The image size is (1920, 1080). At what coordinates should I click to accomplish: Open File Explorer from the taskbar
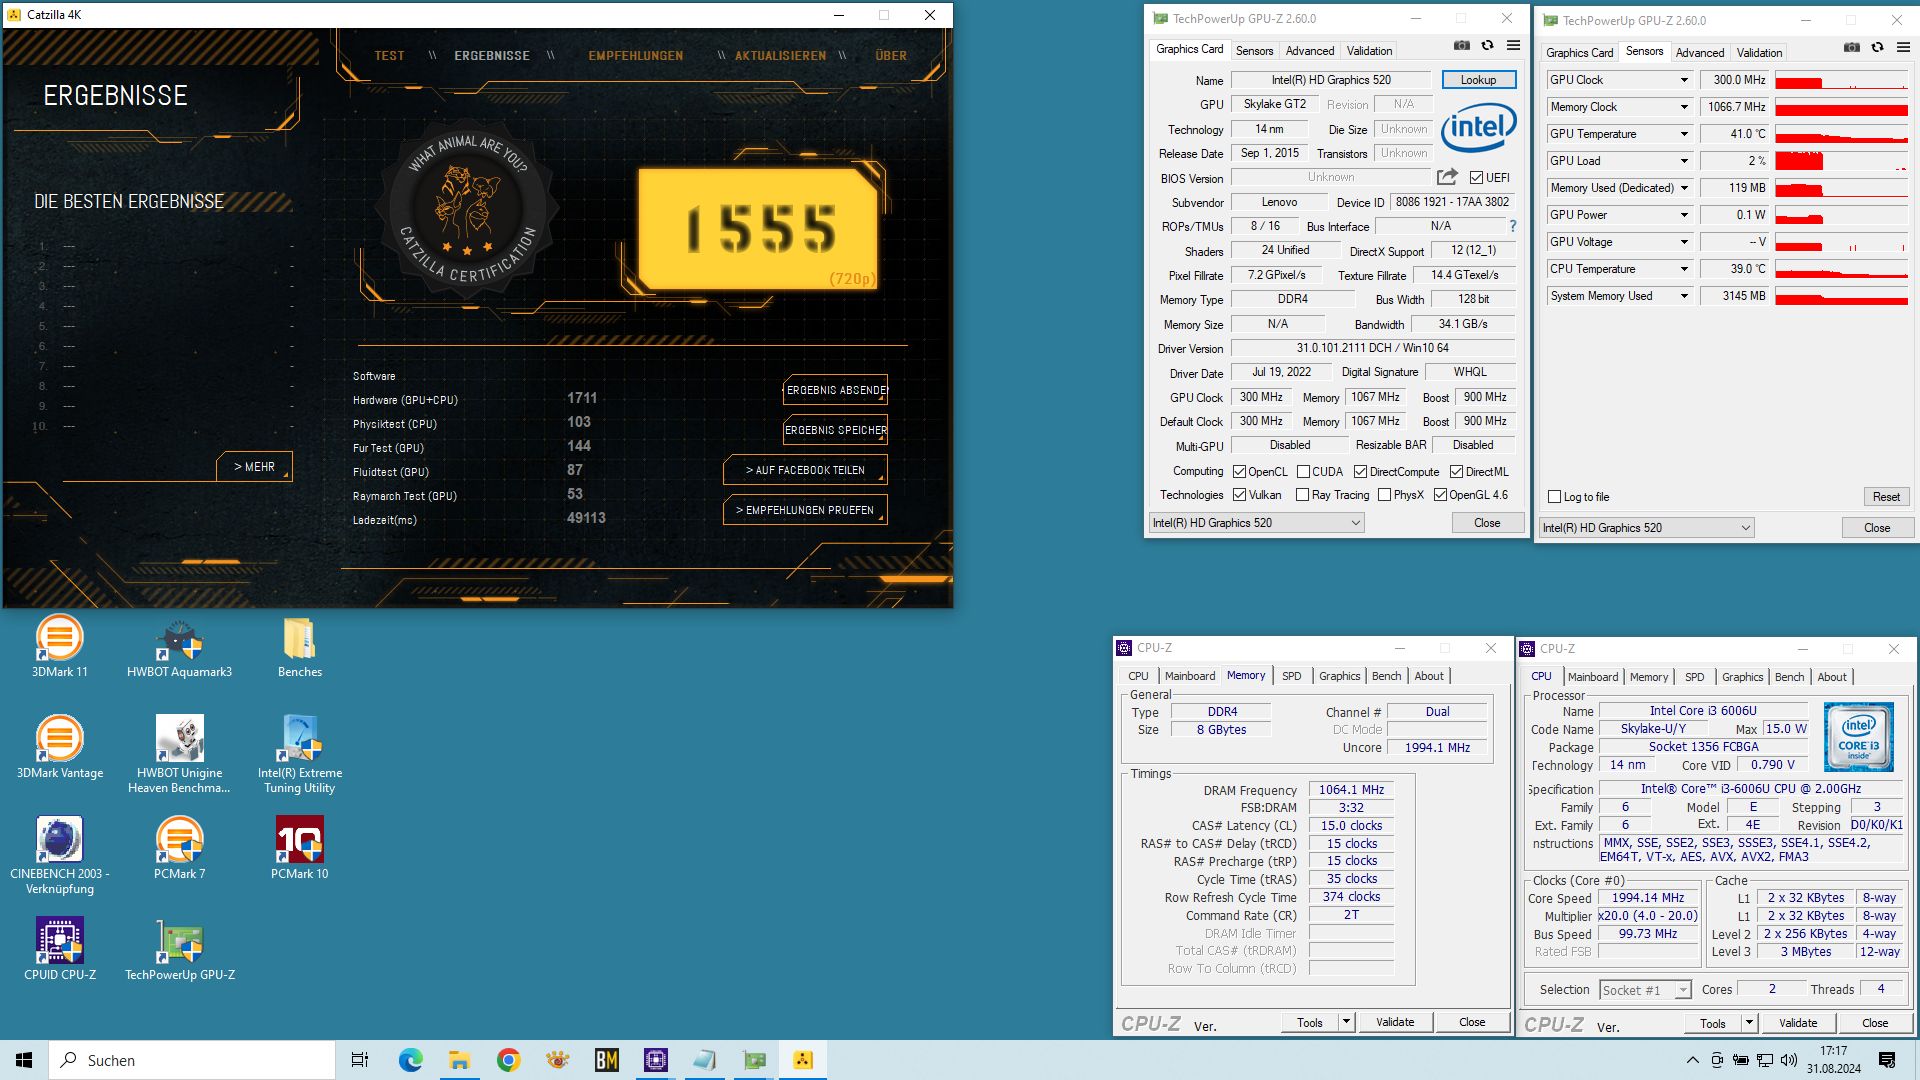(x=459, y=1060)
